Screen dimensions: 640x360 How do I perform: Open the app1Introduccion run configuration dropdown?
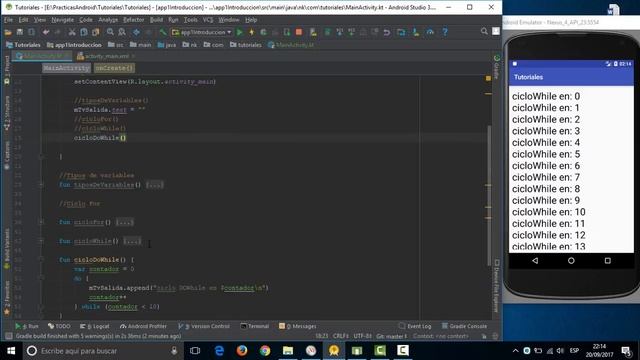(x=202, y=32)
